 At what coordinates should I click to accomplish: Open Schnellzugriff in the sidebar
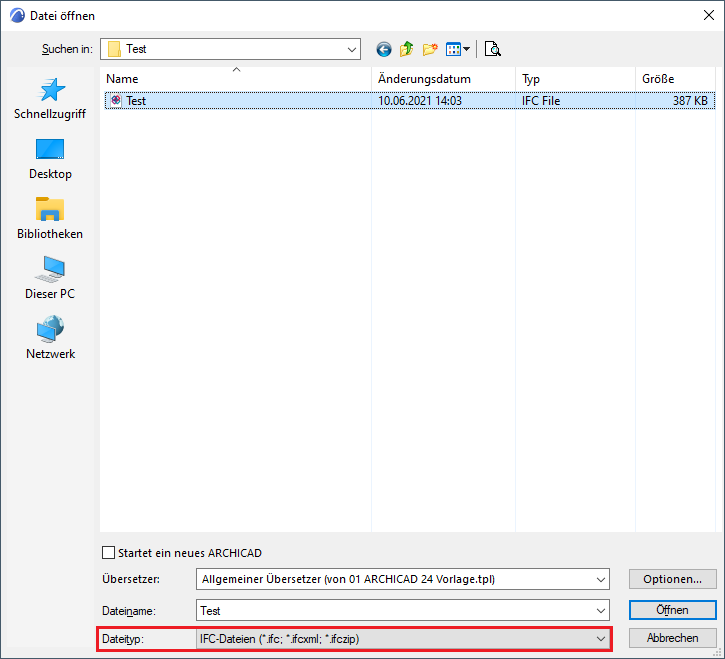(50, 99)
